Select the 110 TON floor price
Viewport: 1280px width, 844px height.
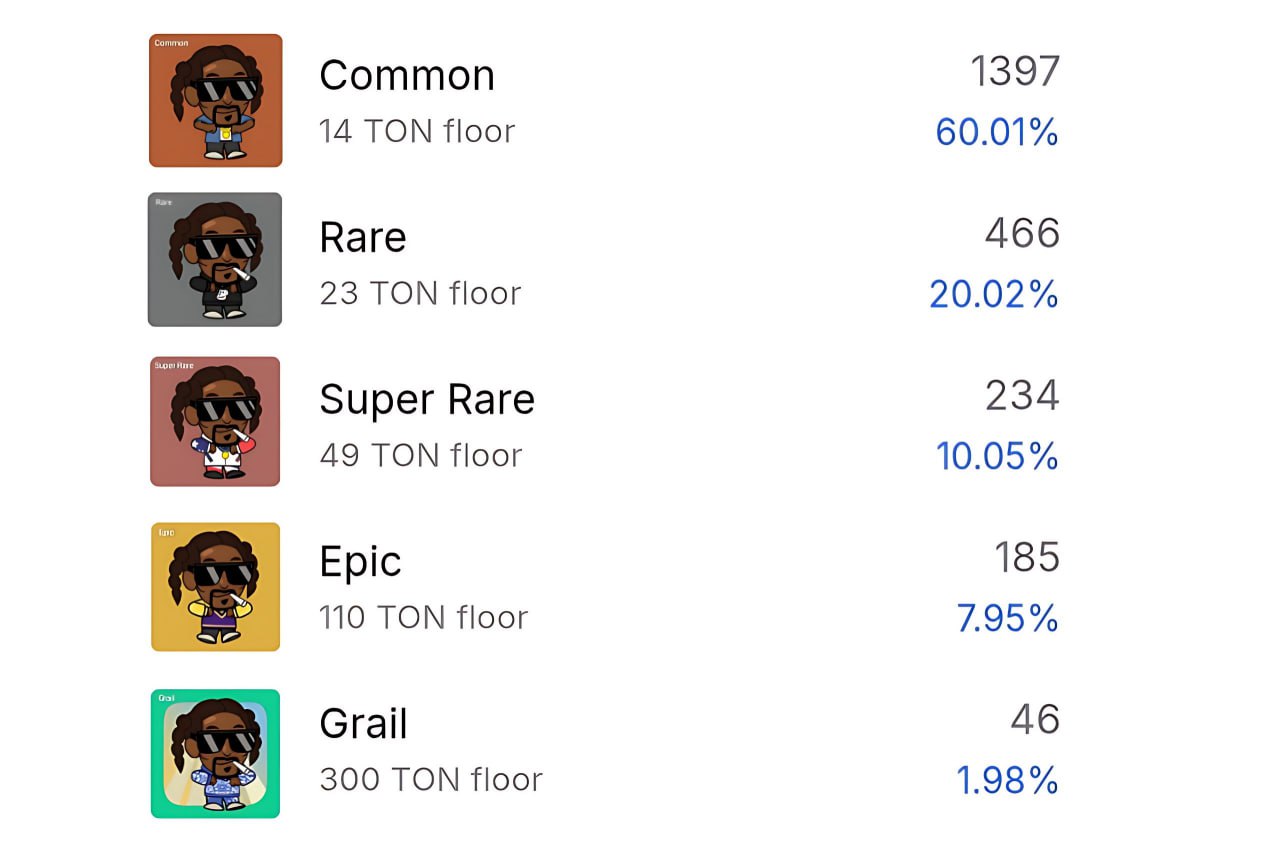pos(423,617)
